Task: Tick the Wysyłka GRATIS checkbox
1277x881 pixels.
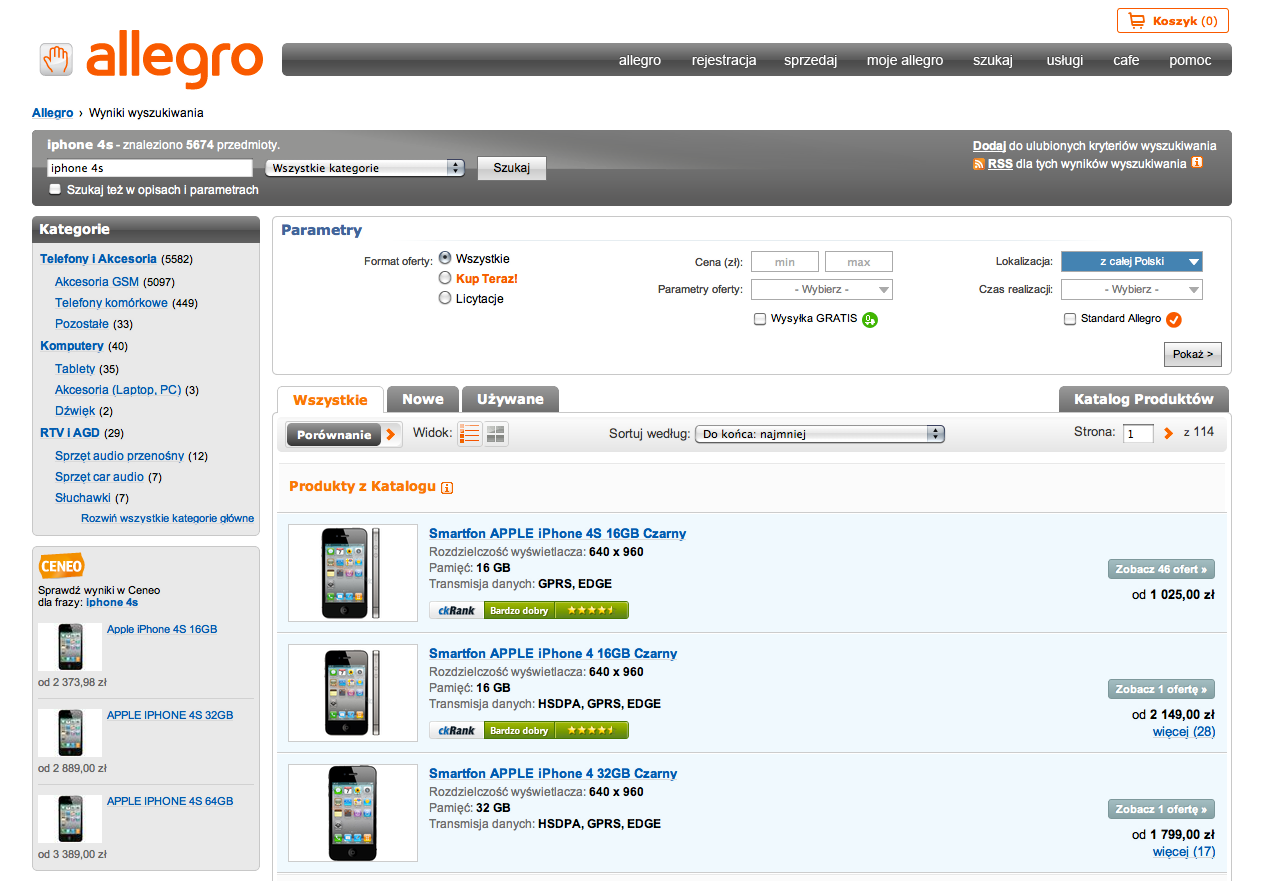Action: coord(760,319)
